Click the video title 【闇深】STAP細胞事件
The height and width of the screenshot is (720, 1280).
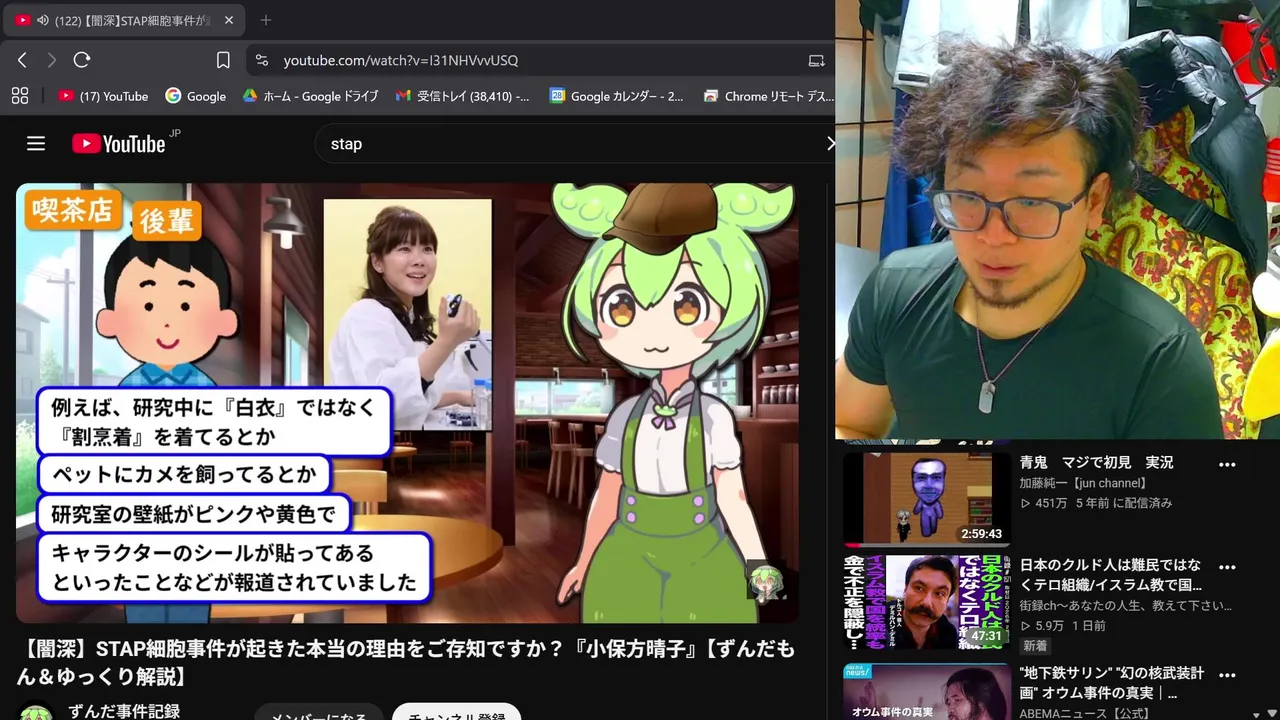click(405, 662)
